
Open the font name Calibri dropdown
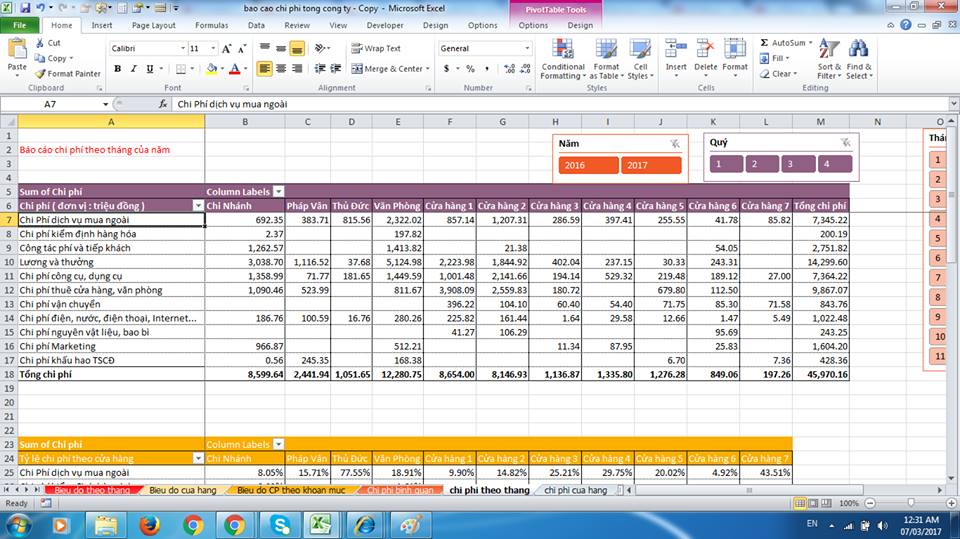pos(182,48)
